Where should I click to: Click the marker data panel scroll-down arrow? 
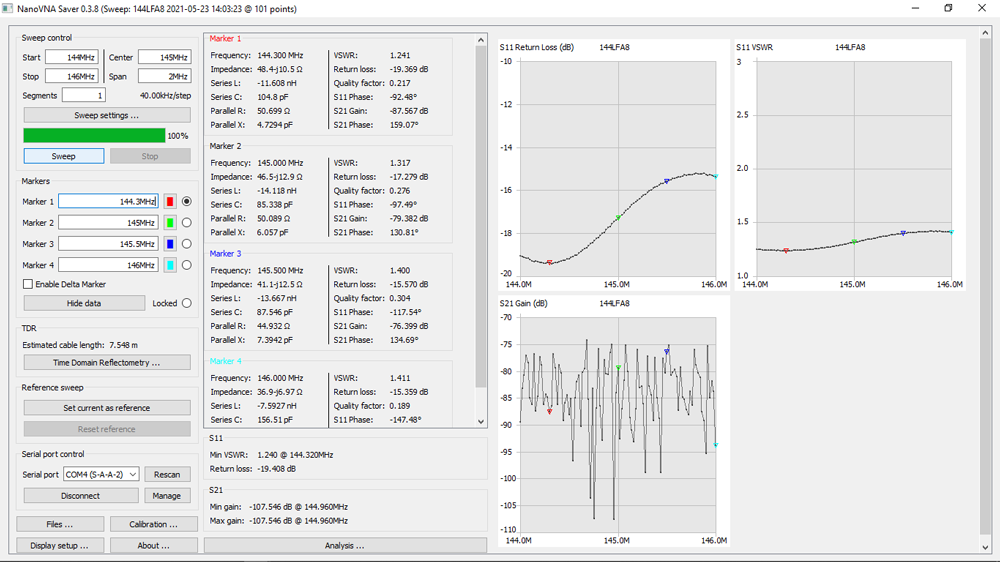point(481,422)
